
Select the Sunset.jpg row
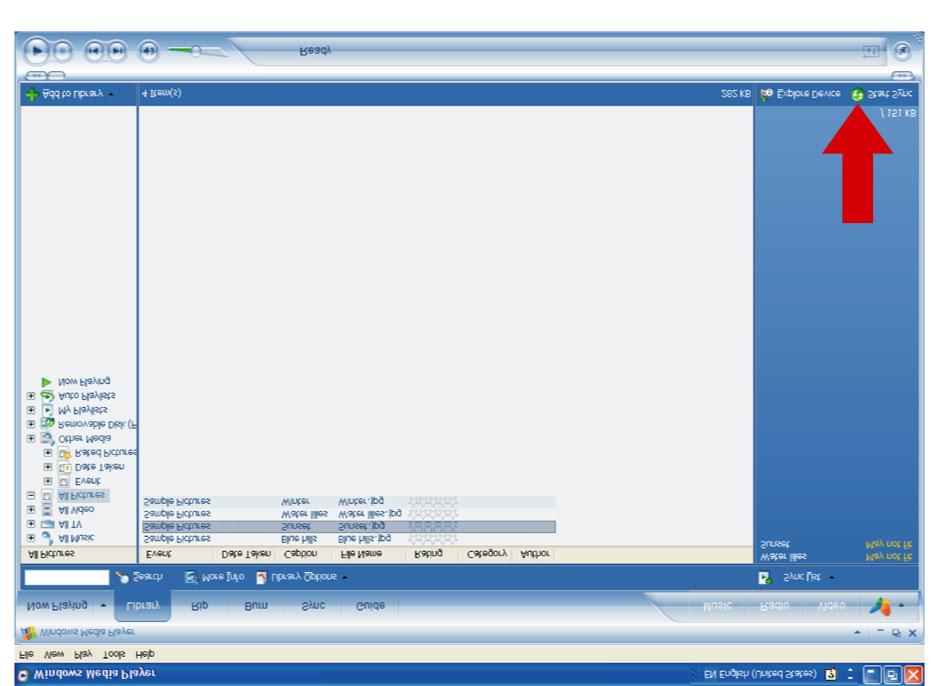(349, 526)
